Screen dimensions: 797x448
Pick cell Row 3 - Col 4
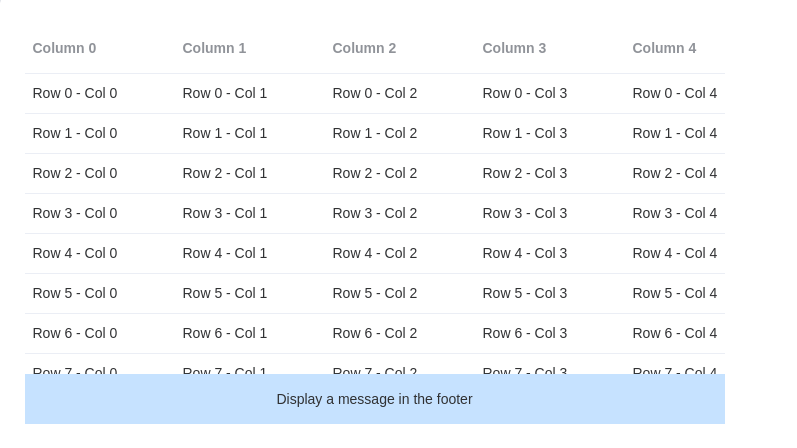[x=675, y=213]
